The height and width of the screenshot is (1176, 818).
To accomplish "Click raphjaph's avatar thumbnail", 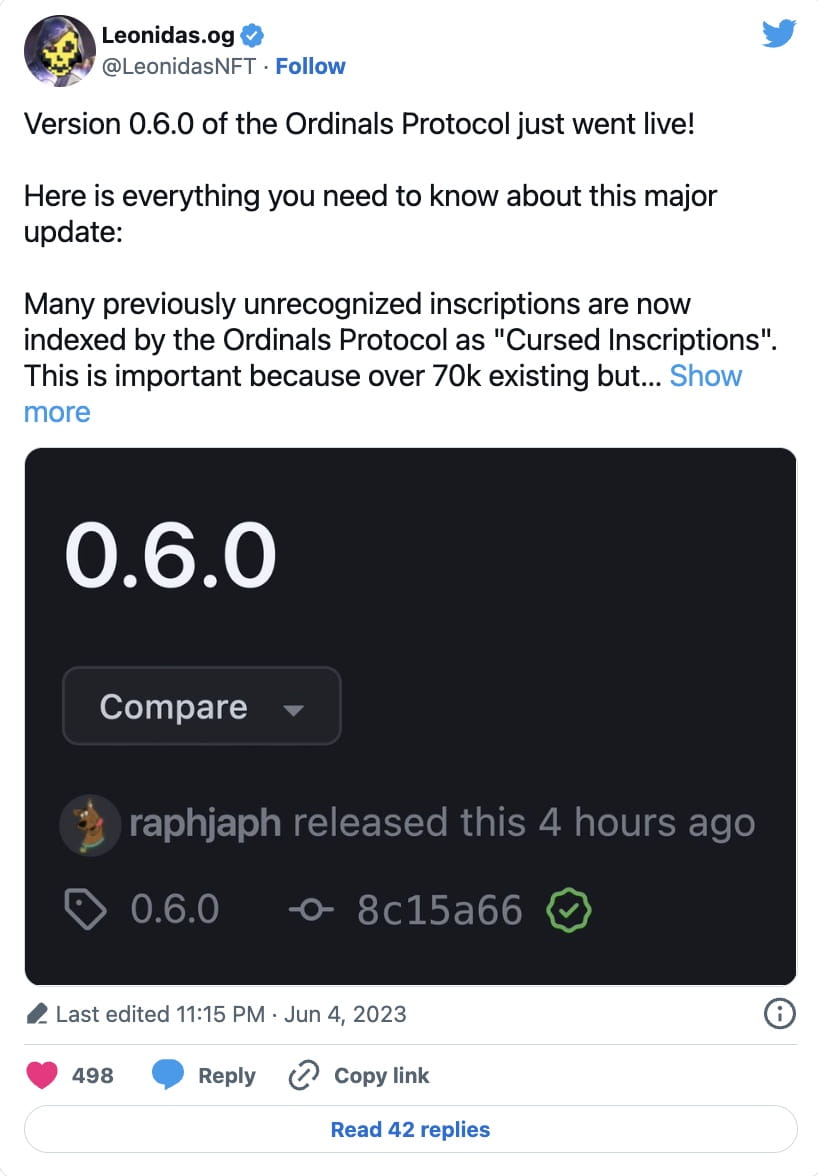I will pos(90,824).
